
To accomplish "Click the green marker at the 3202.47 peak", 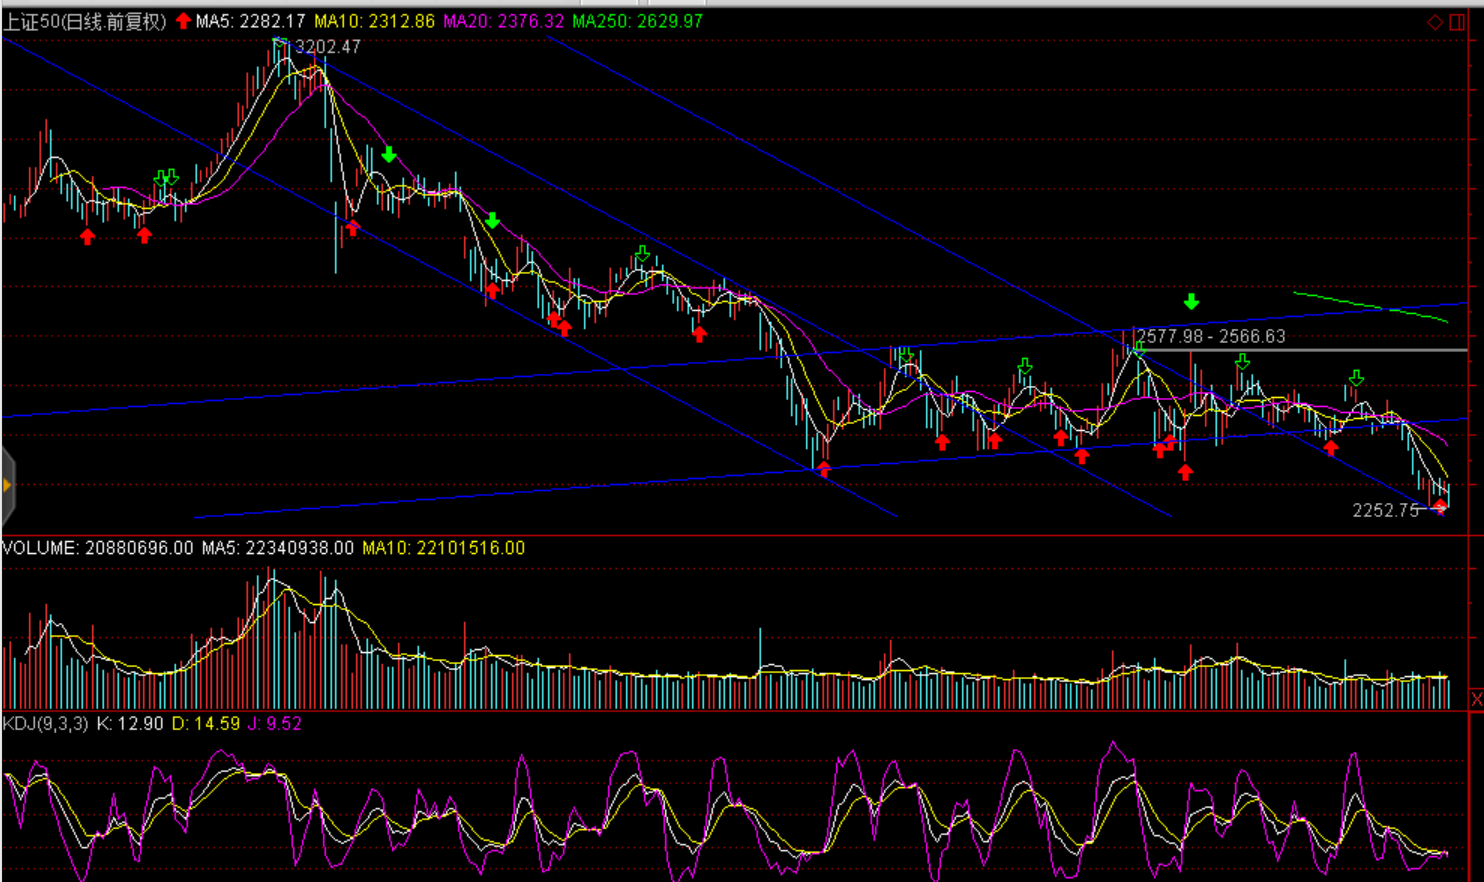I will pos(280,42).
